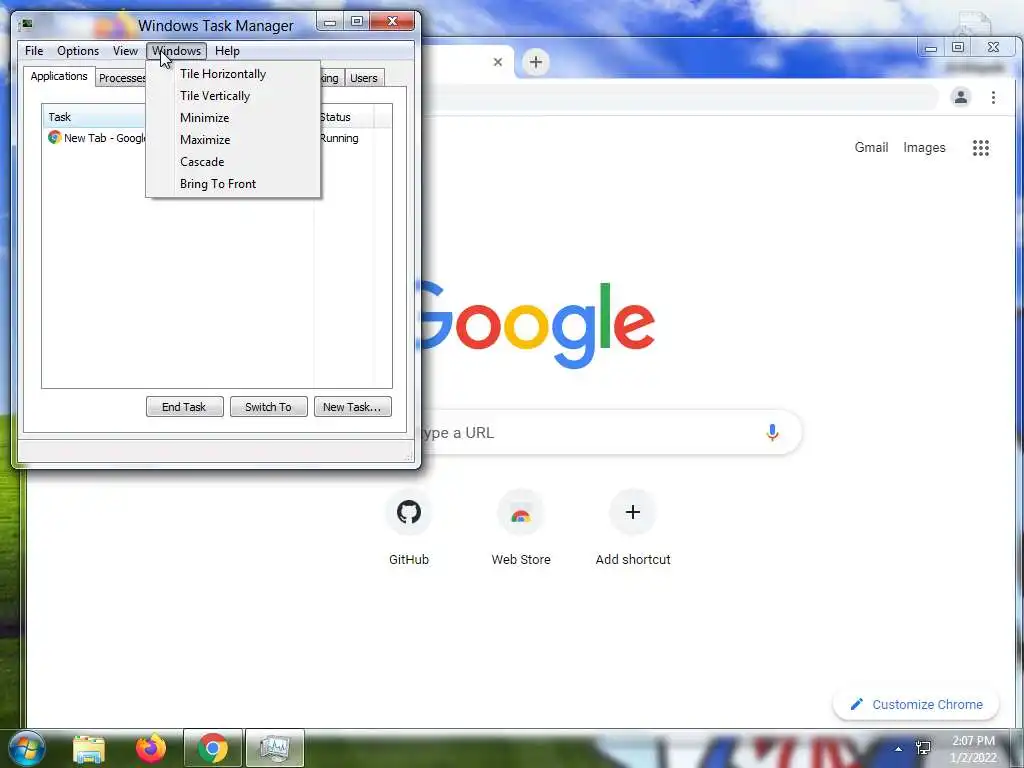Open the Gmail link
The image size is (1024, 768).
pos(871,148)
